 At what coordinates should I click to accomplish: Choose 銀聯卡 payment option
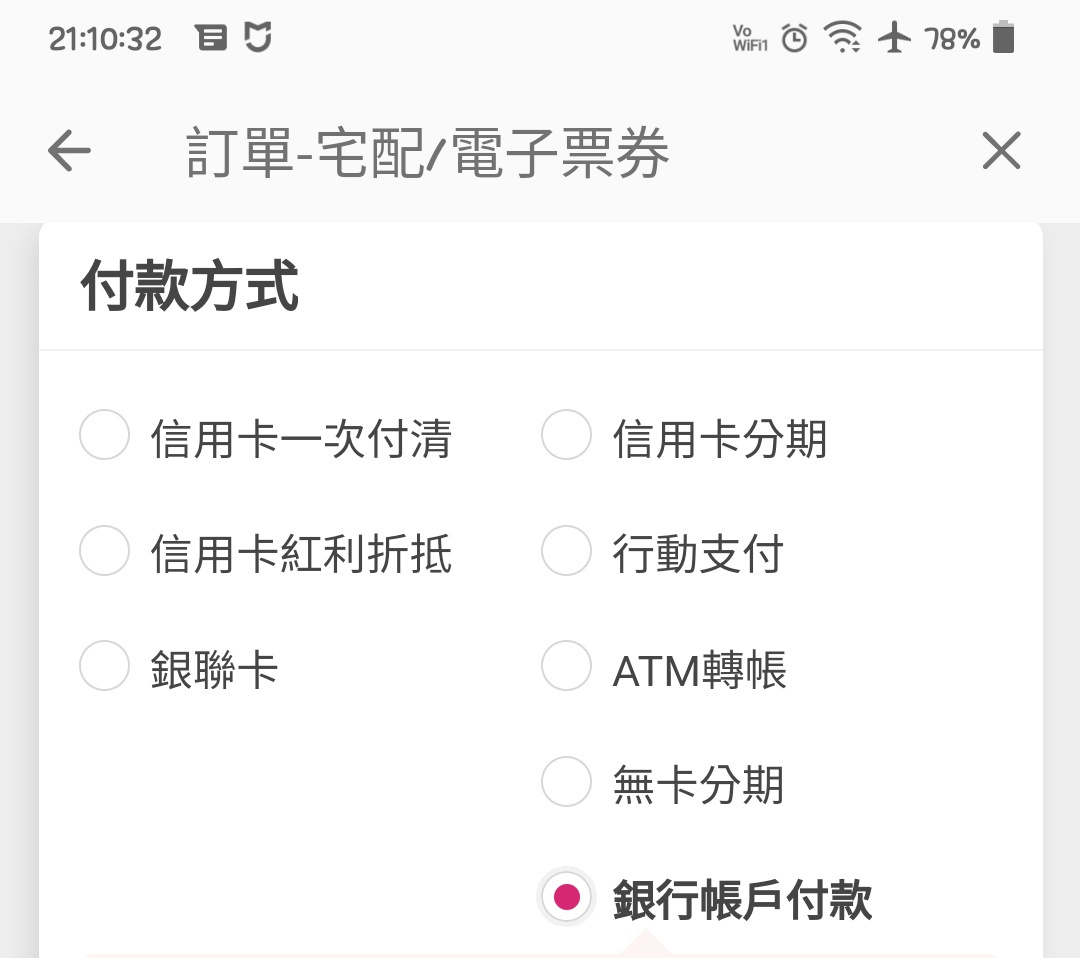(105, 667)
